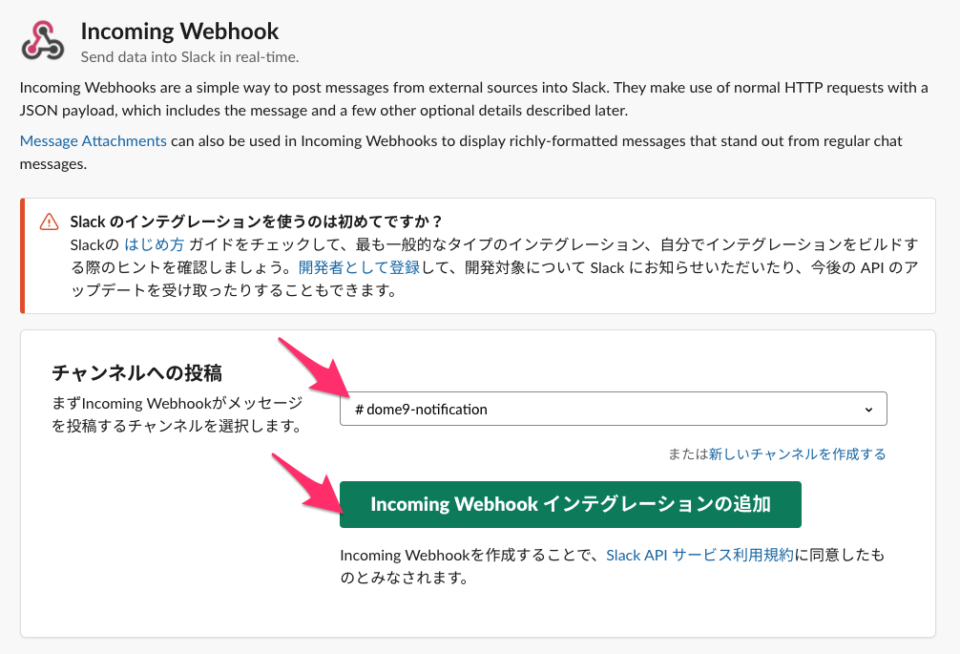The width and height of the screenshot is (960, 654).
Task: Click the チャンネルへの投稿 heading
Action: click(x=137, y=372)
